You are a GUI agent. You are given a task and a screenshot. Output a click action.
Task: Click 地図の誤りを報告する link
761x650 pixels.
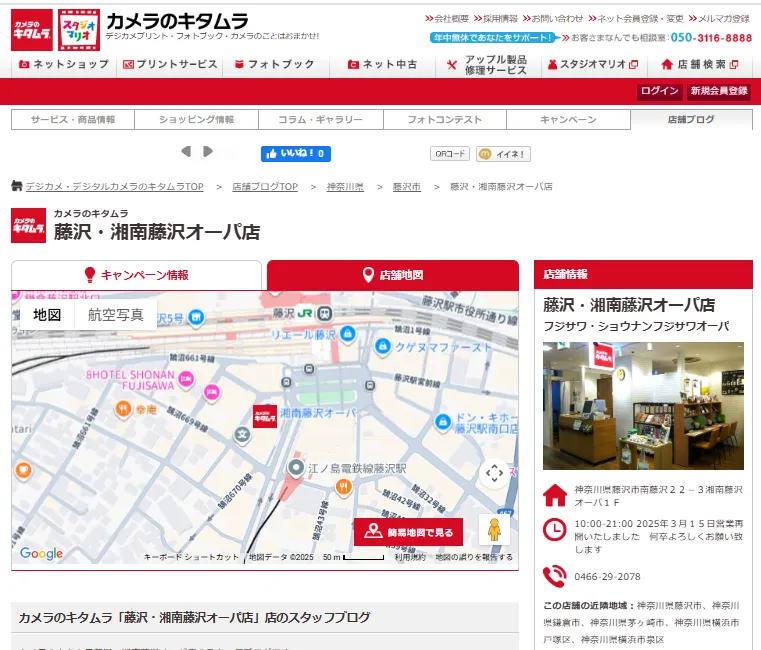coord(474,557)
